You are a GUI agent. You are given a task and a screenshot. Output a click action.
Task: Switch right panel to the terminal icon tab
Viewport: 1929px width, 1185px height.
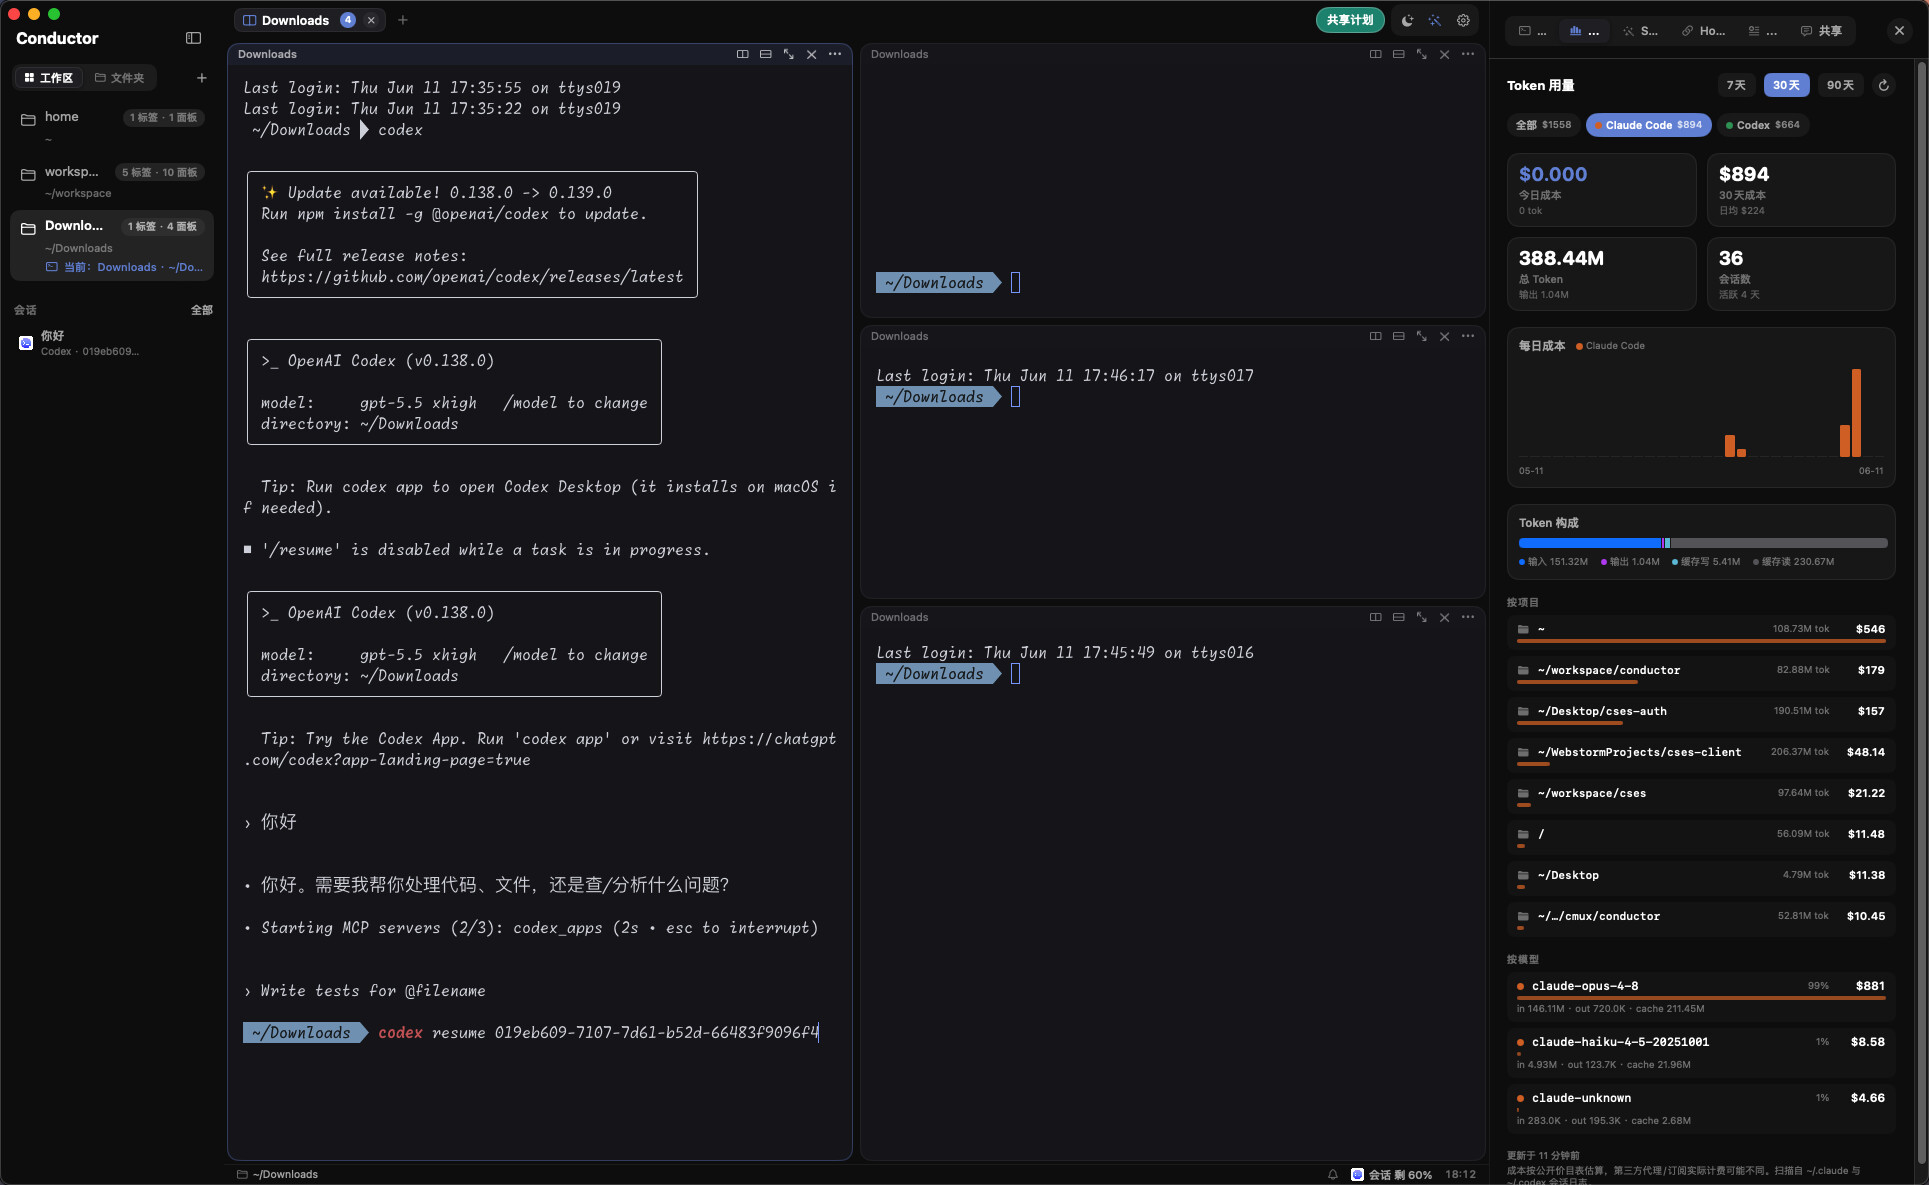click(1532, 31)
